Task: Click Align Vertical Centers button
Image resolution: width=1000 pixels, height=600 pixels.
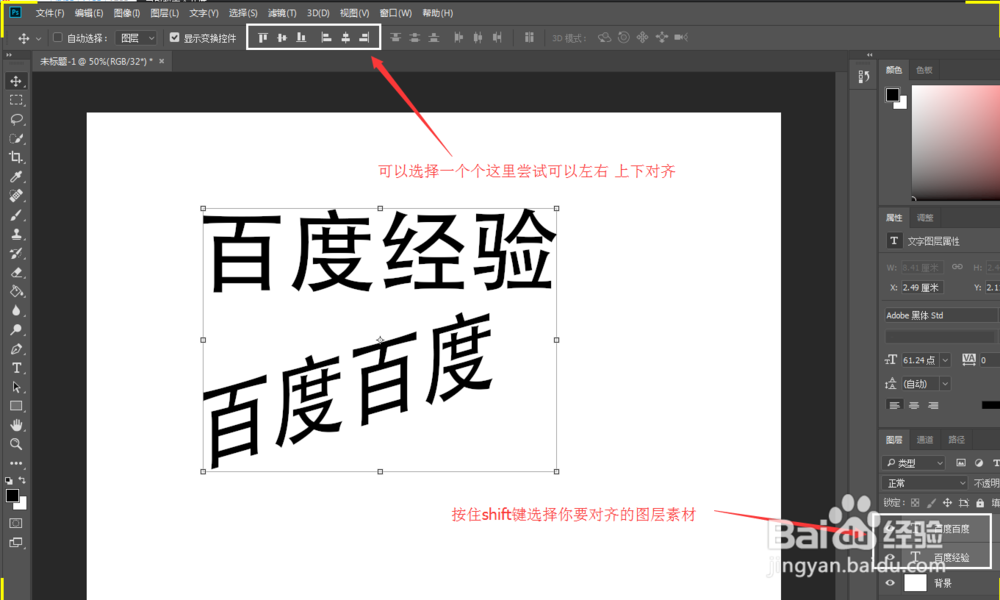Action: point(282,38)
